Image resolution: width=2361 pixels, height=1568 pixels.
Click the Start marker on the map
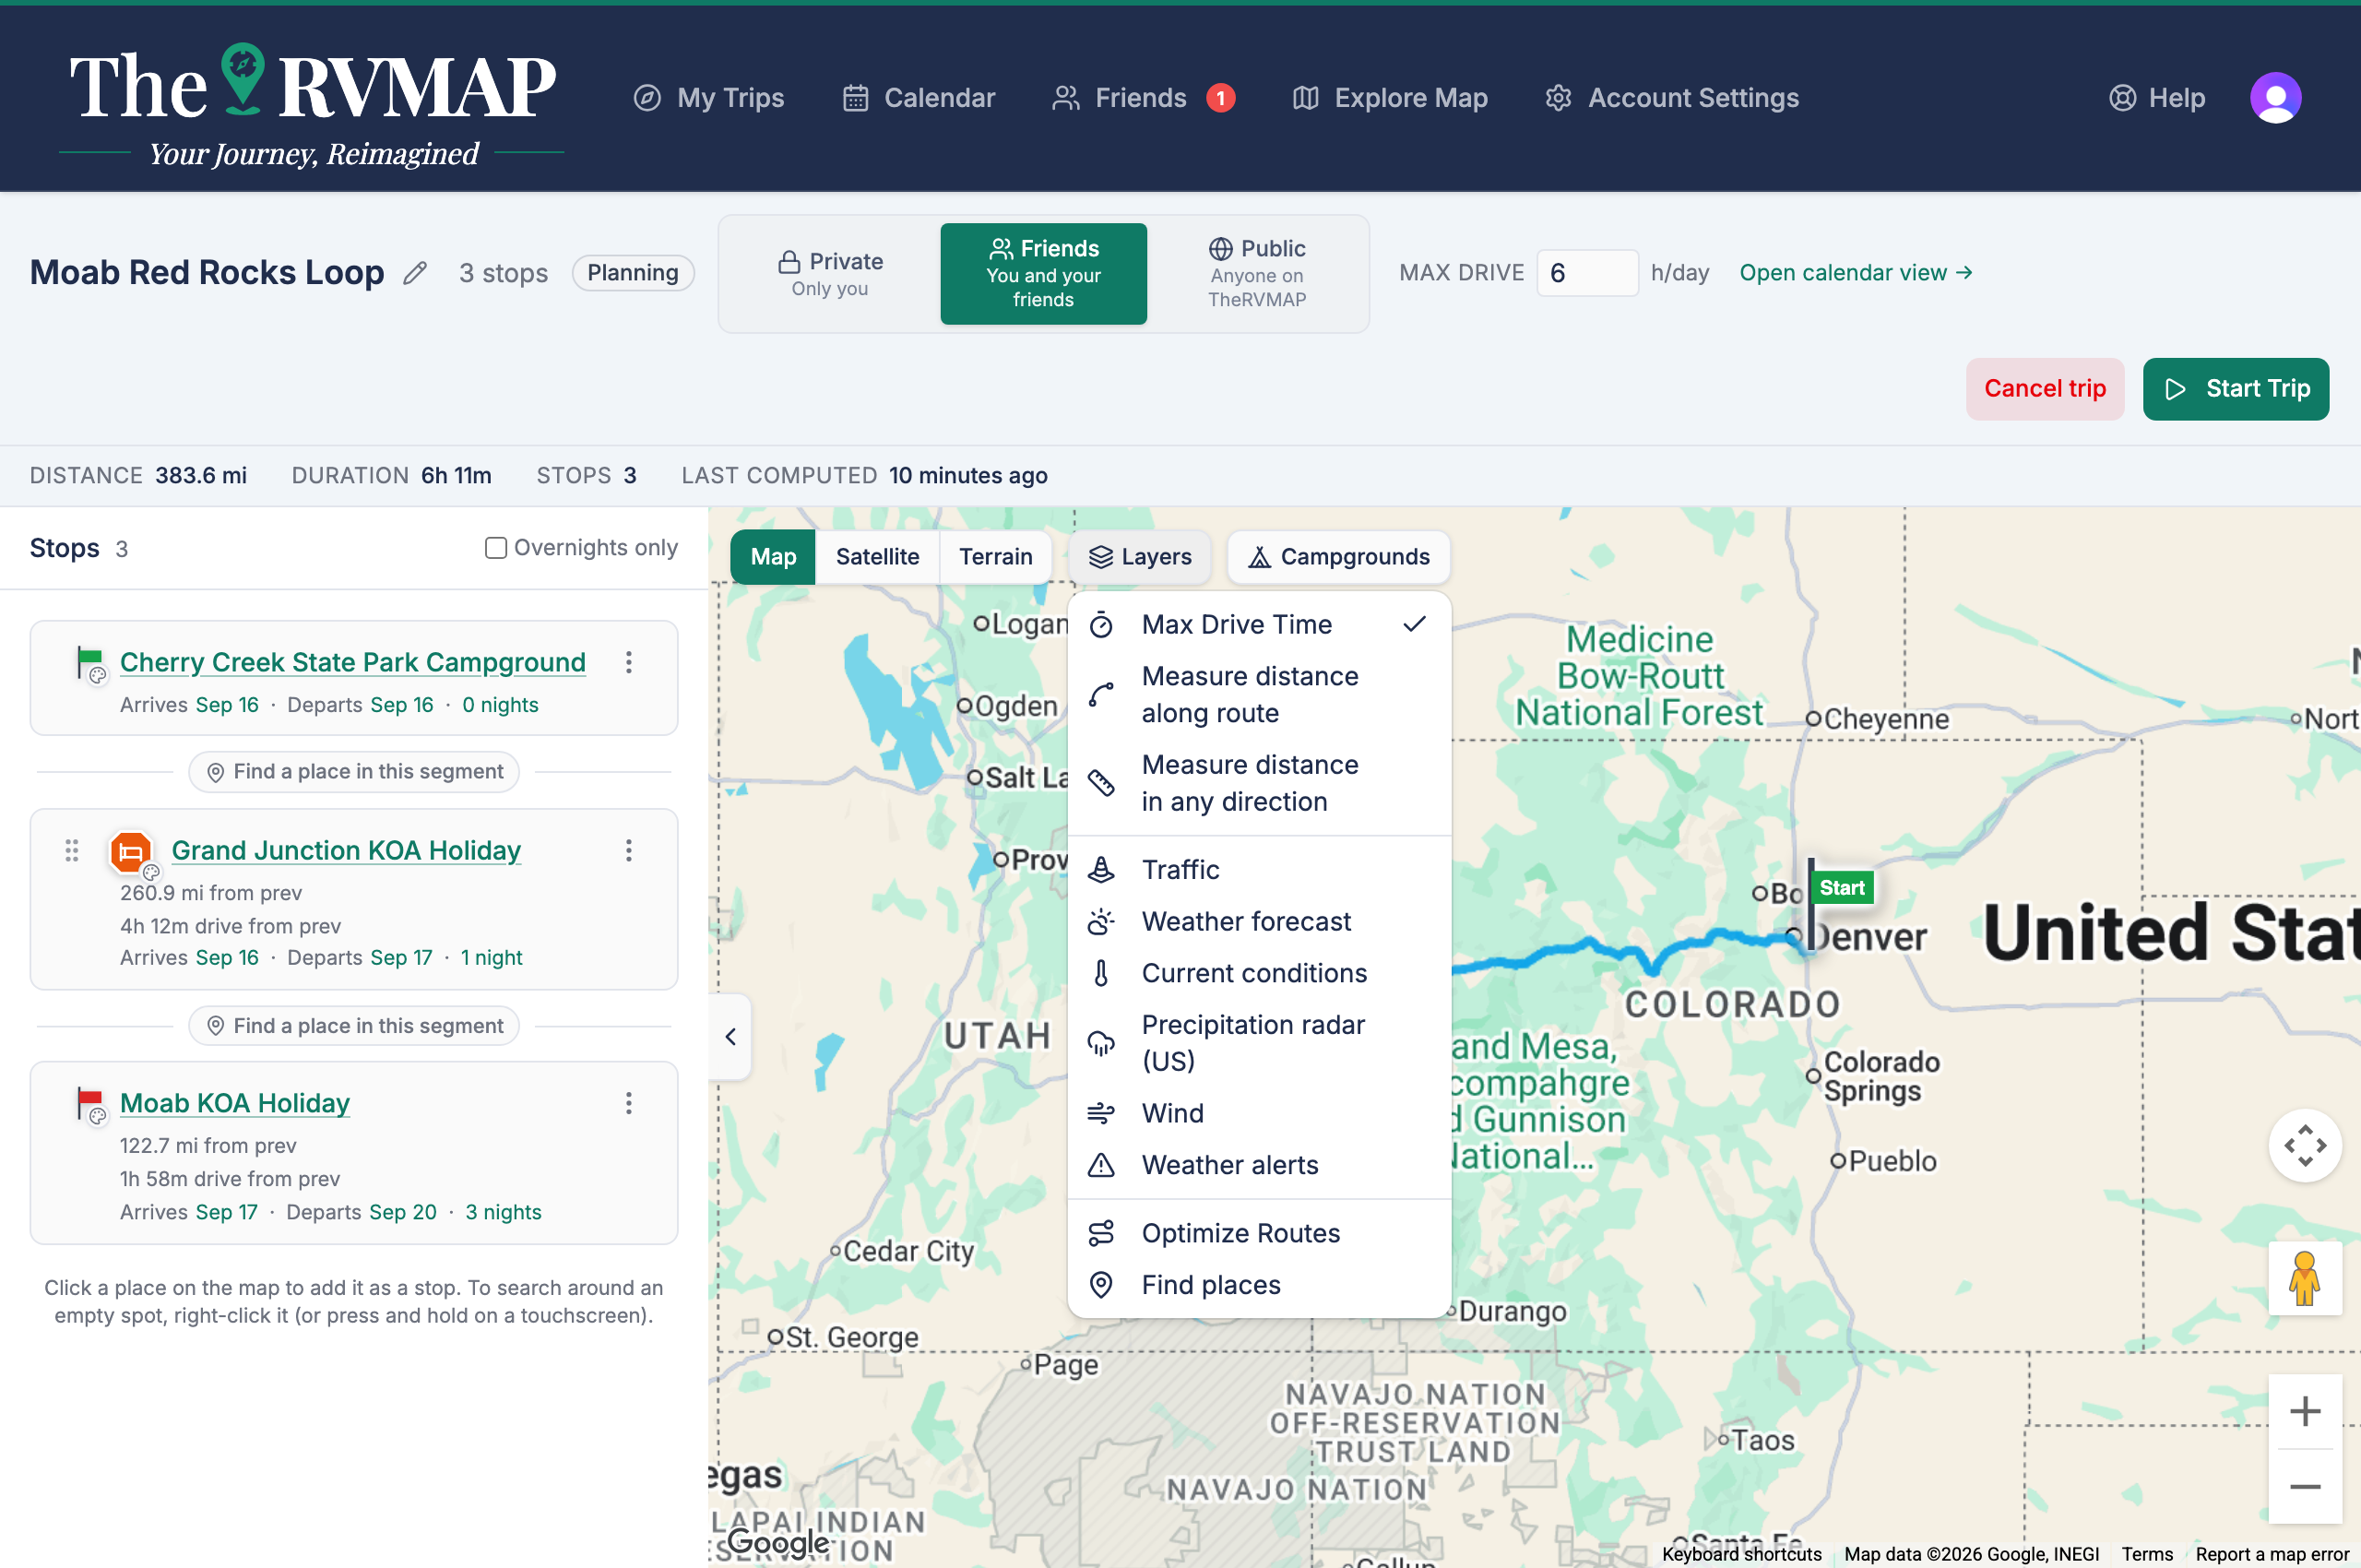(x=1841, y=888)
